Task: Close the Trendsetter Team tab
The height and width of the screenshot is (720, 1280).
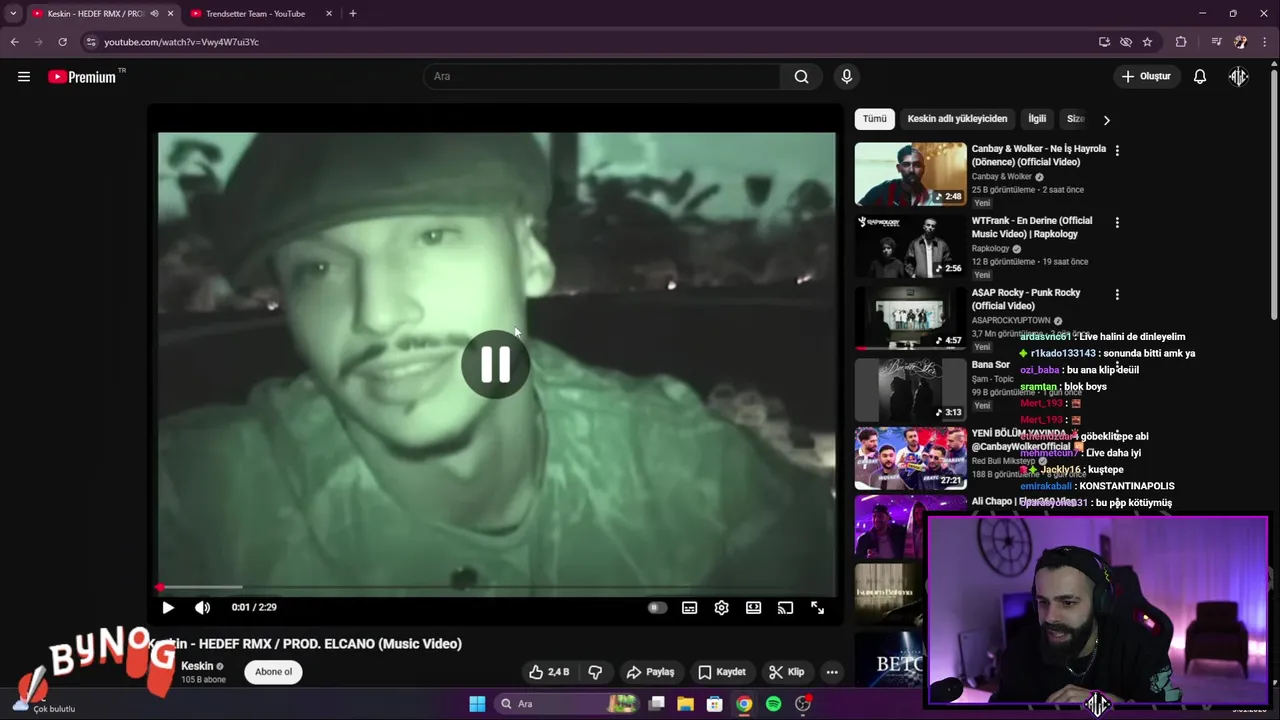Action: coord(329,14)
